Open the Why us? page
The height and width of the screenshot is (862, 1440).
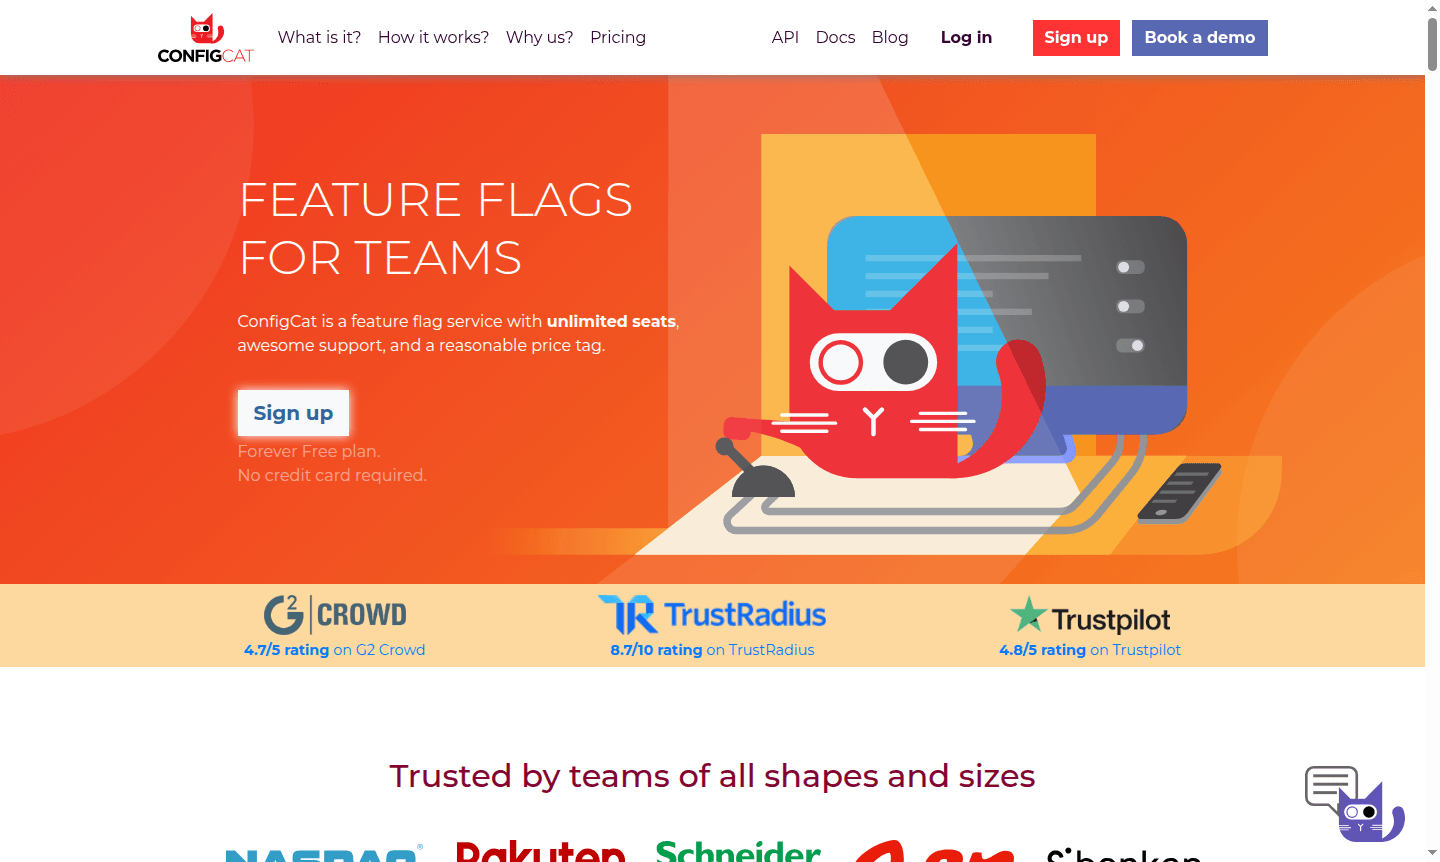click(539, 37)
